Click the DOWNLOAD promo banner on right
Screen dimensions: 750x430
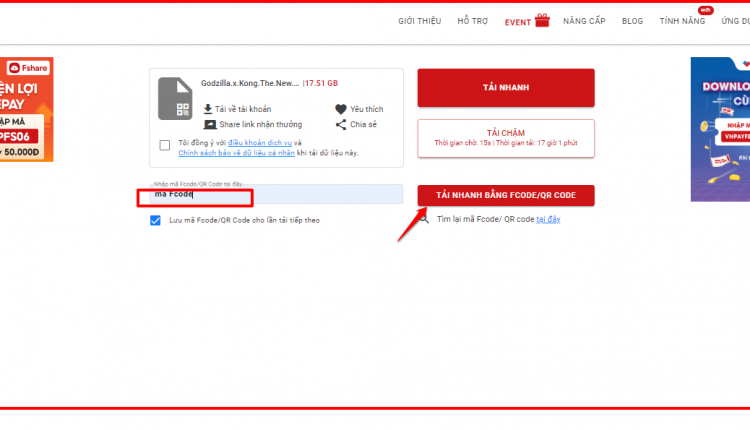tap(720, 129)
